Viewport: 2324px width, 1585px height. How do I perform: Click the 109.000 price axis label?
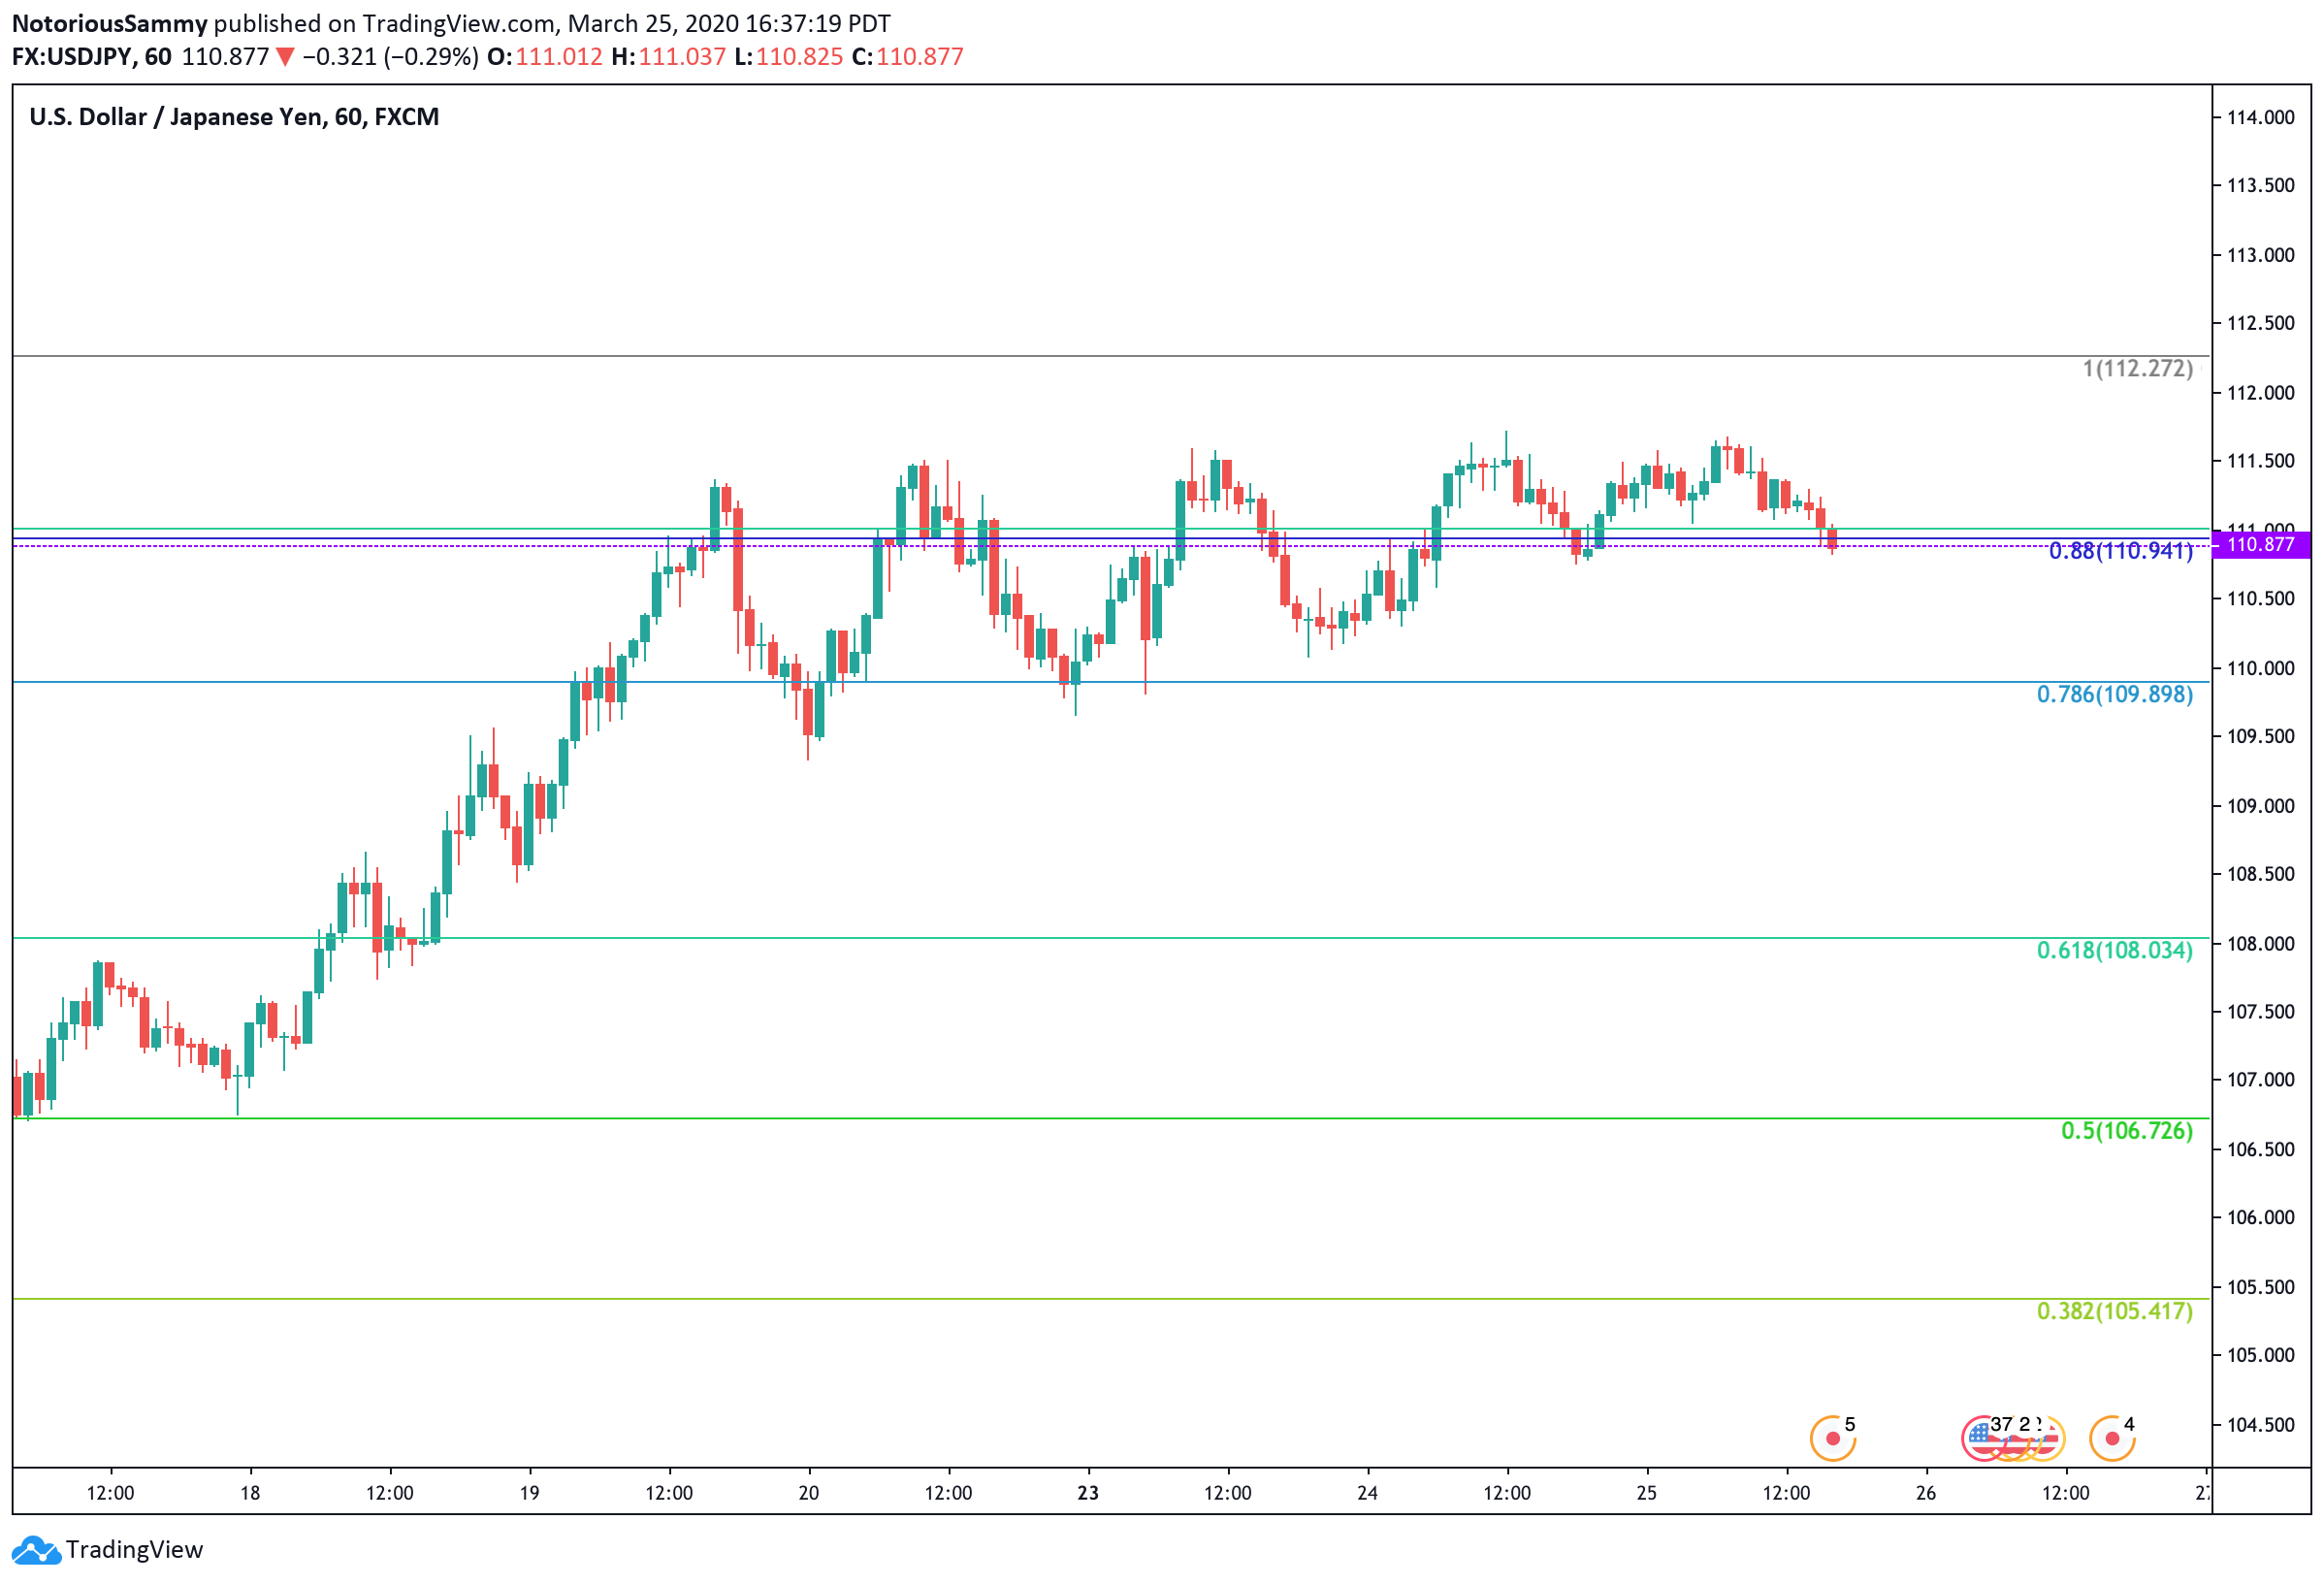[2260, 806]
